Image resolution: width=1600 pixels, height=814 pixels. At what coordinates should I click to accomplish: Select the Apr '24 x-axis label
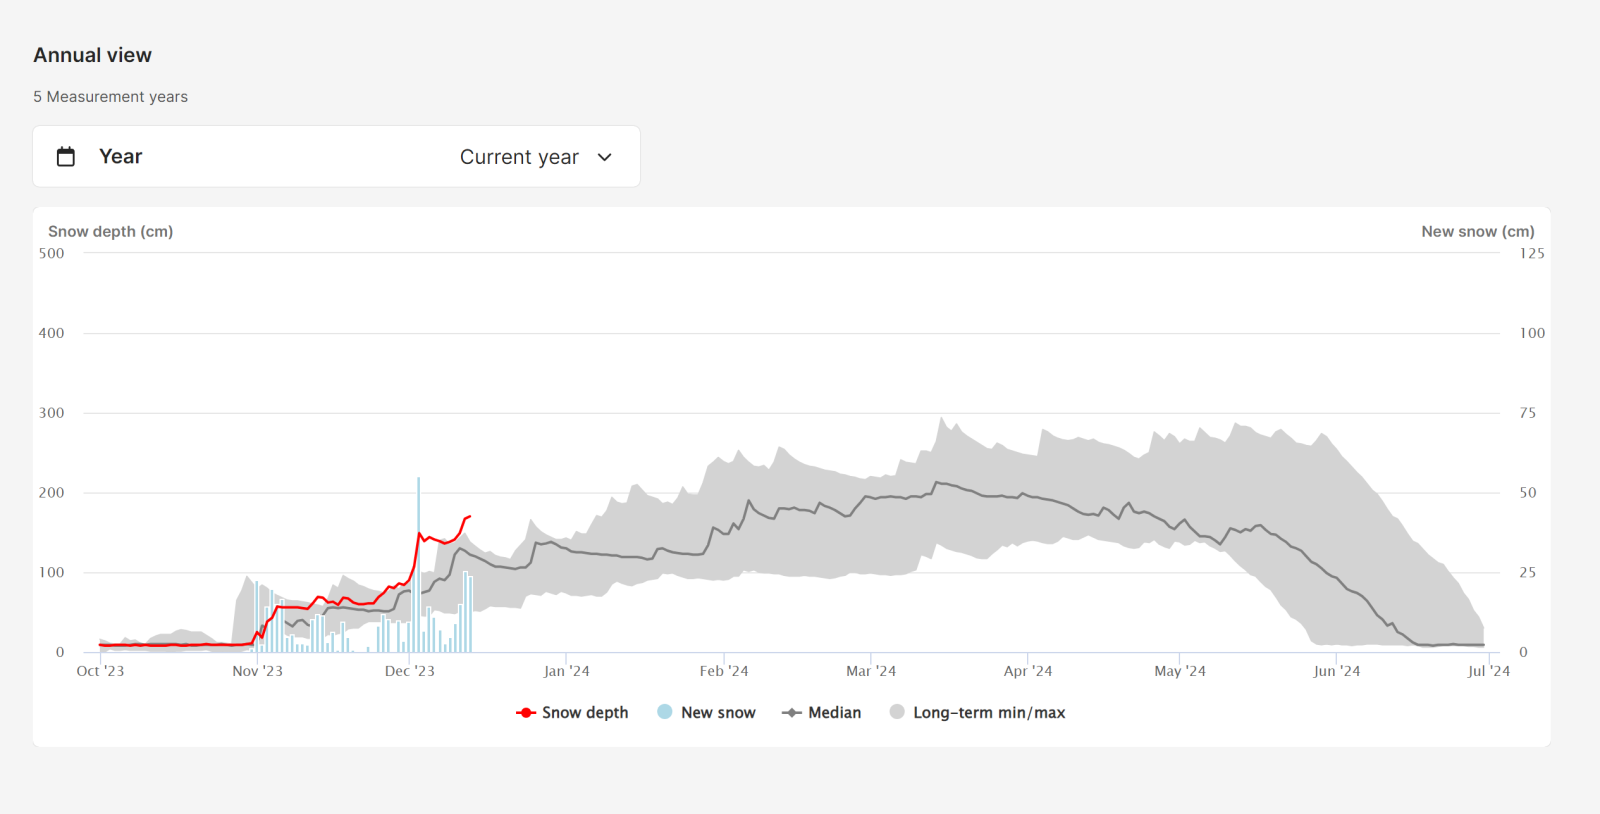point(1028,671)
